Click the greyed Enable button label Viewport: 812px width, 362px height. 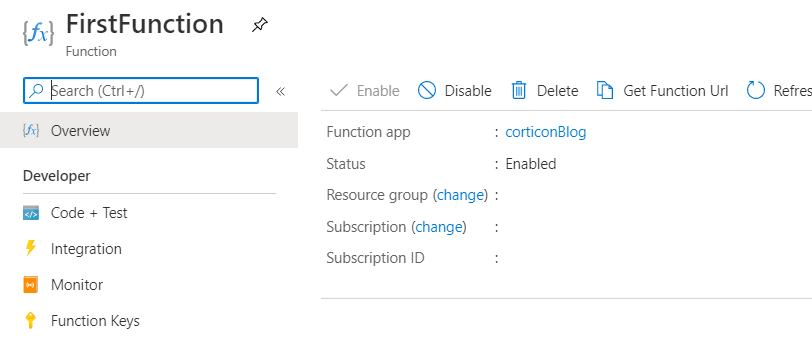click(x=378, y=91)
